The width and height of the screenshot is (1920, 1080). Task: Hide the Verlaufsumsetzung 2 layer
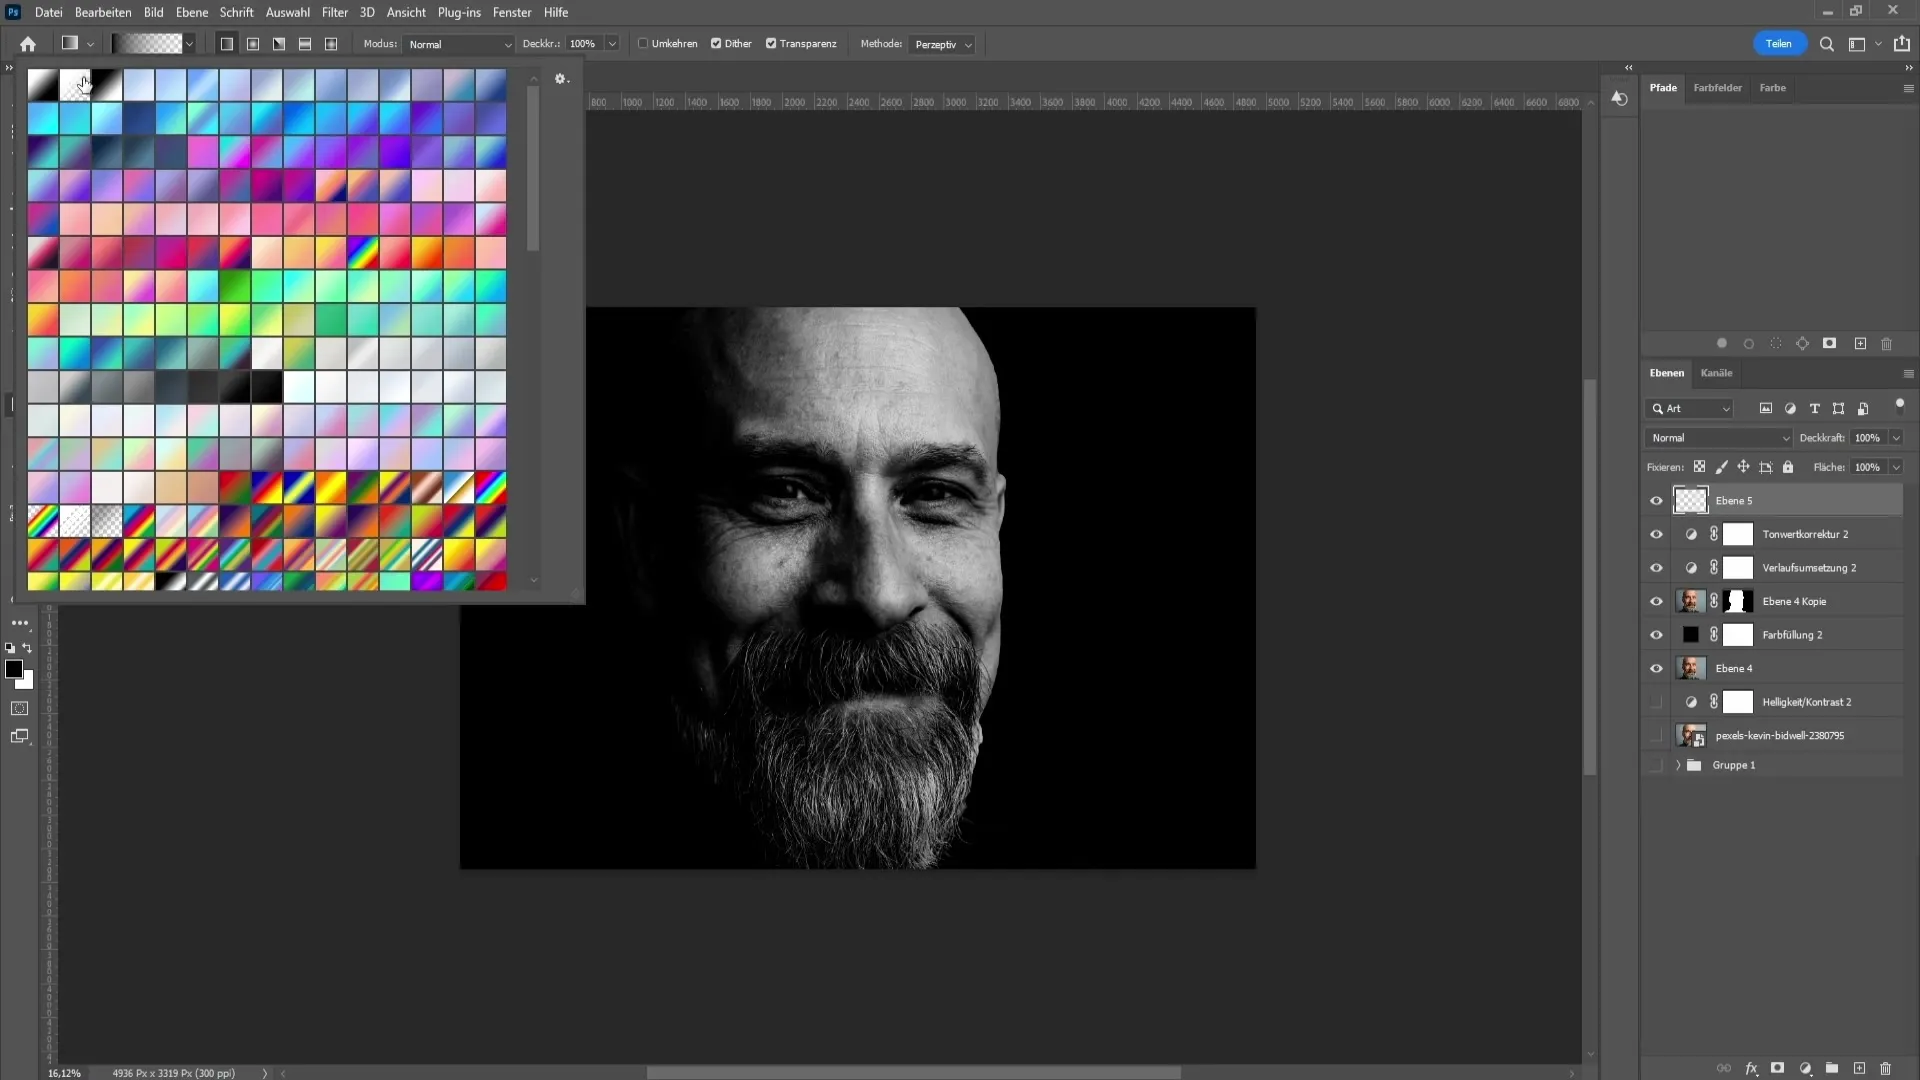tap(1656, 568)
